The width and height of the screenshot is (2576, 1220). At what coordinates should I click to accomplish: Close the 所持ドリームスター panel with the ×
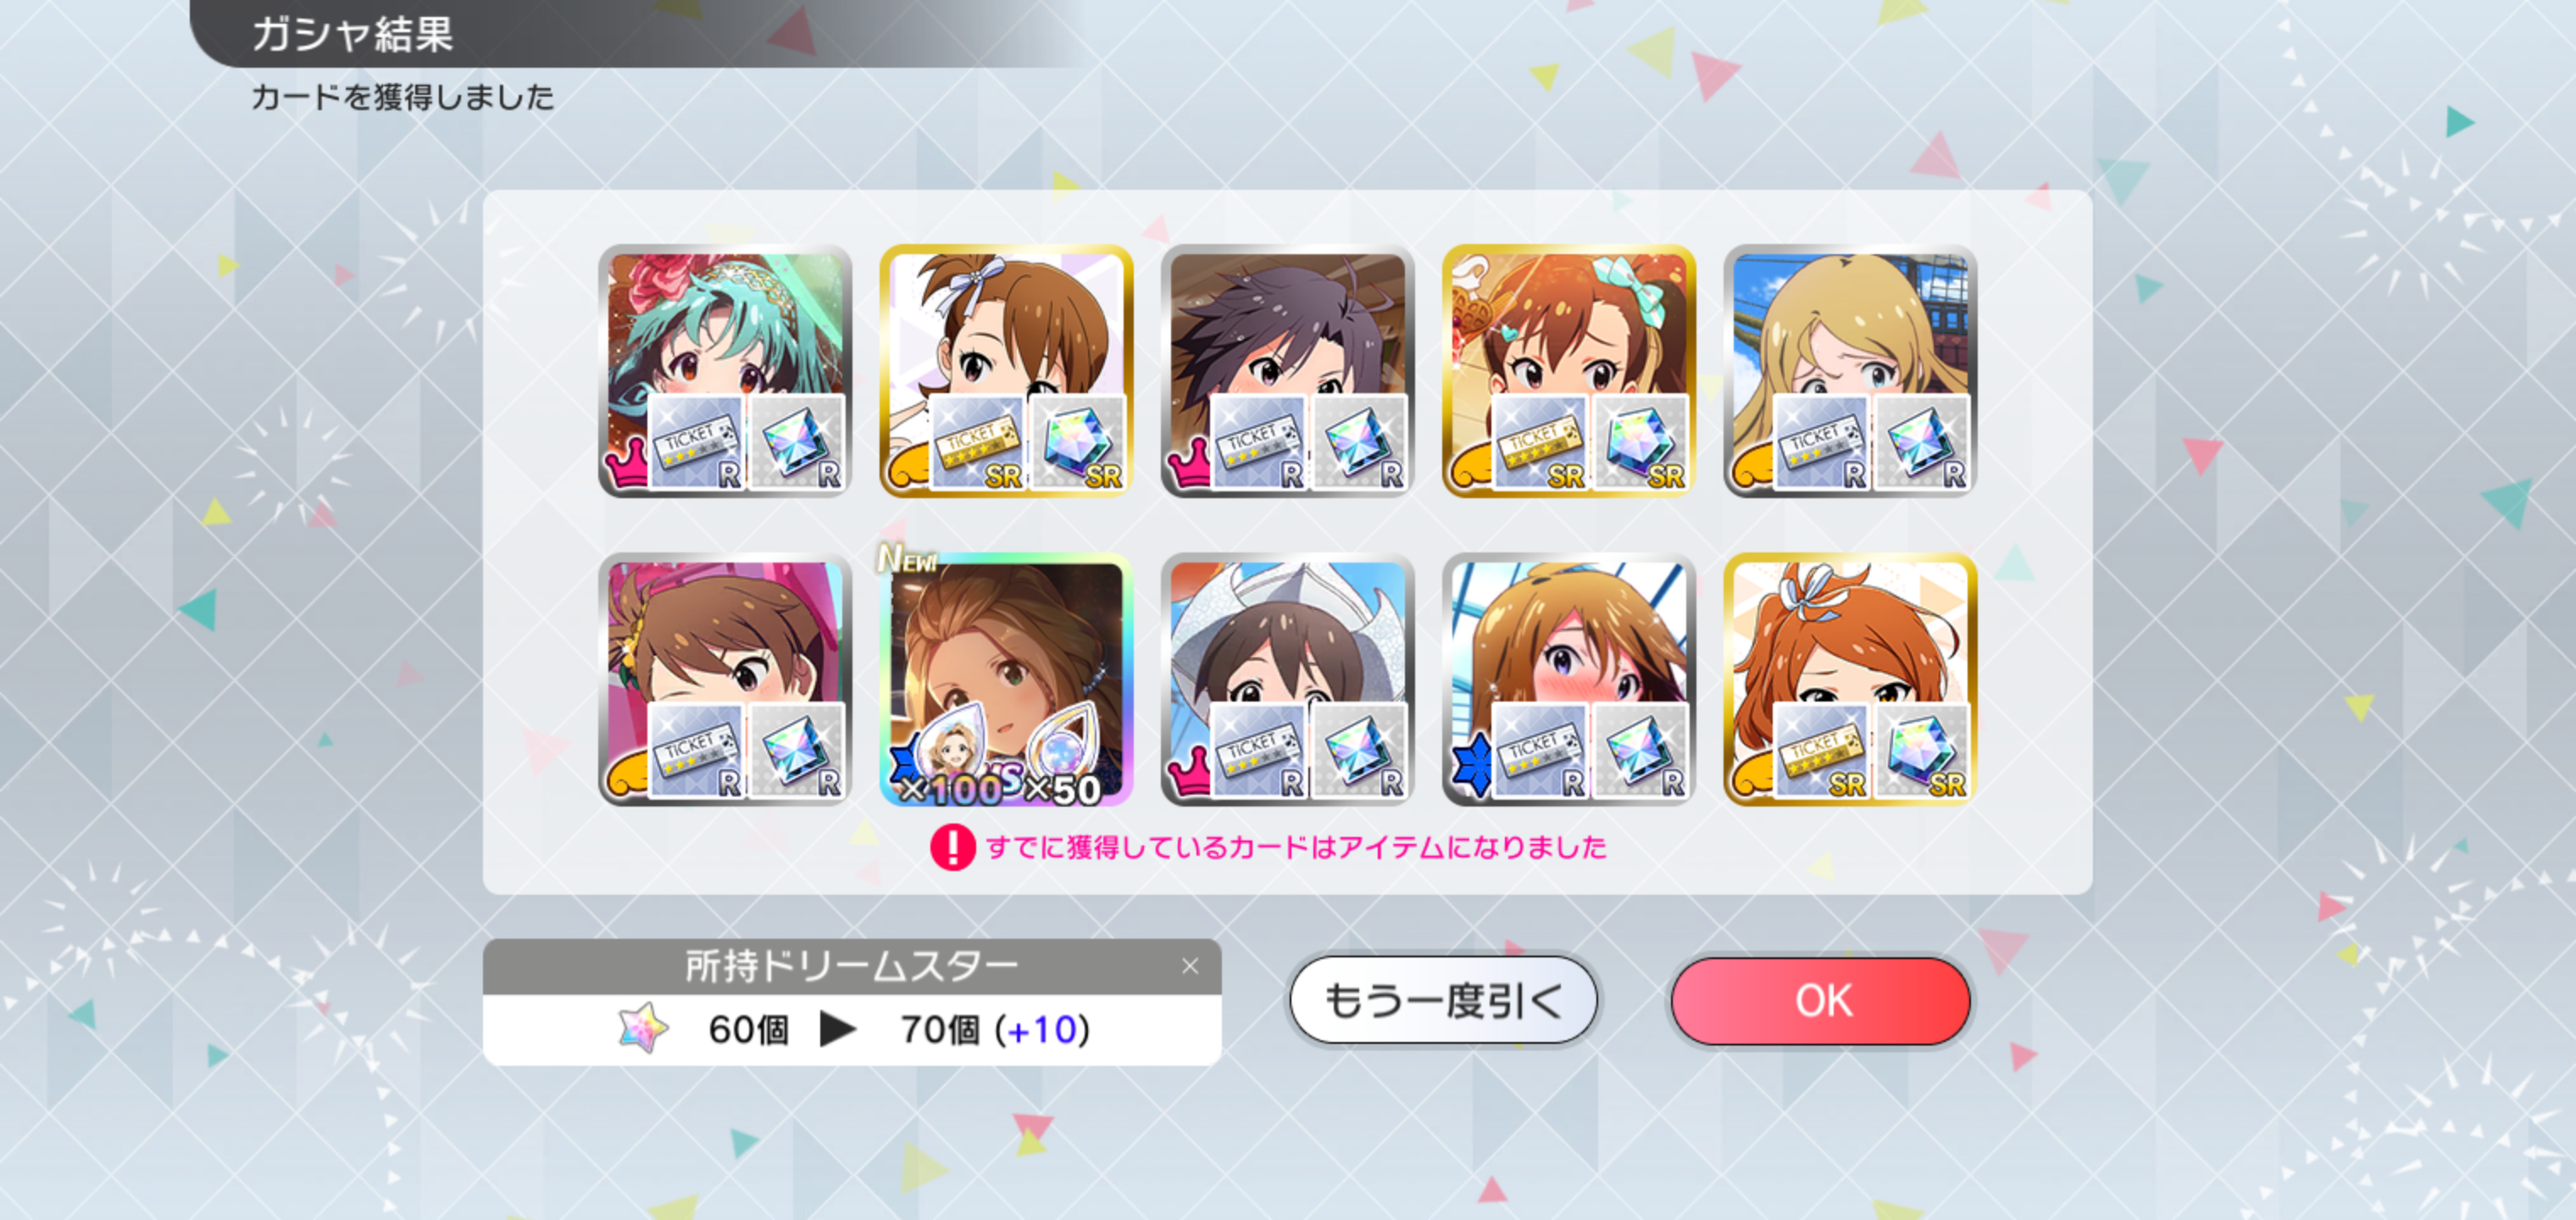pyautogui.click(x=1189, y=966)
